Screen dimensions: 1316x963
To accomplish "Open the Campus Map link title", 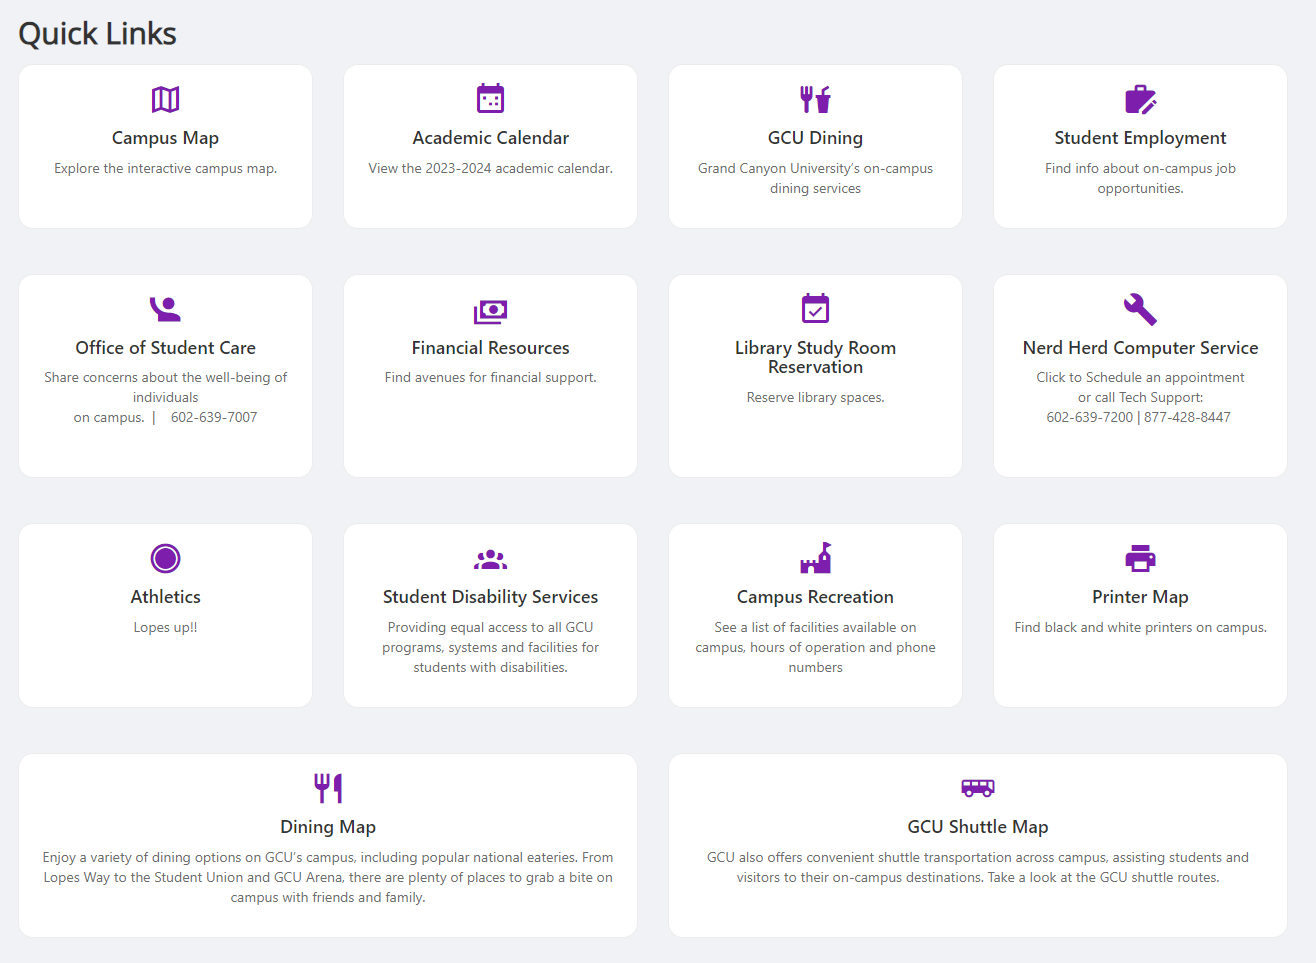I will (165, 138).
